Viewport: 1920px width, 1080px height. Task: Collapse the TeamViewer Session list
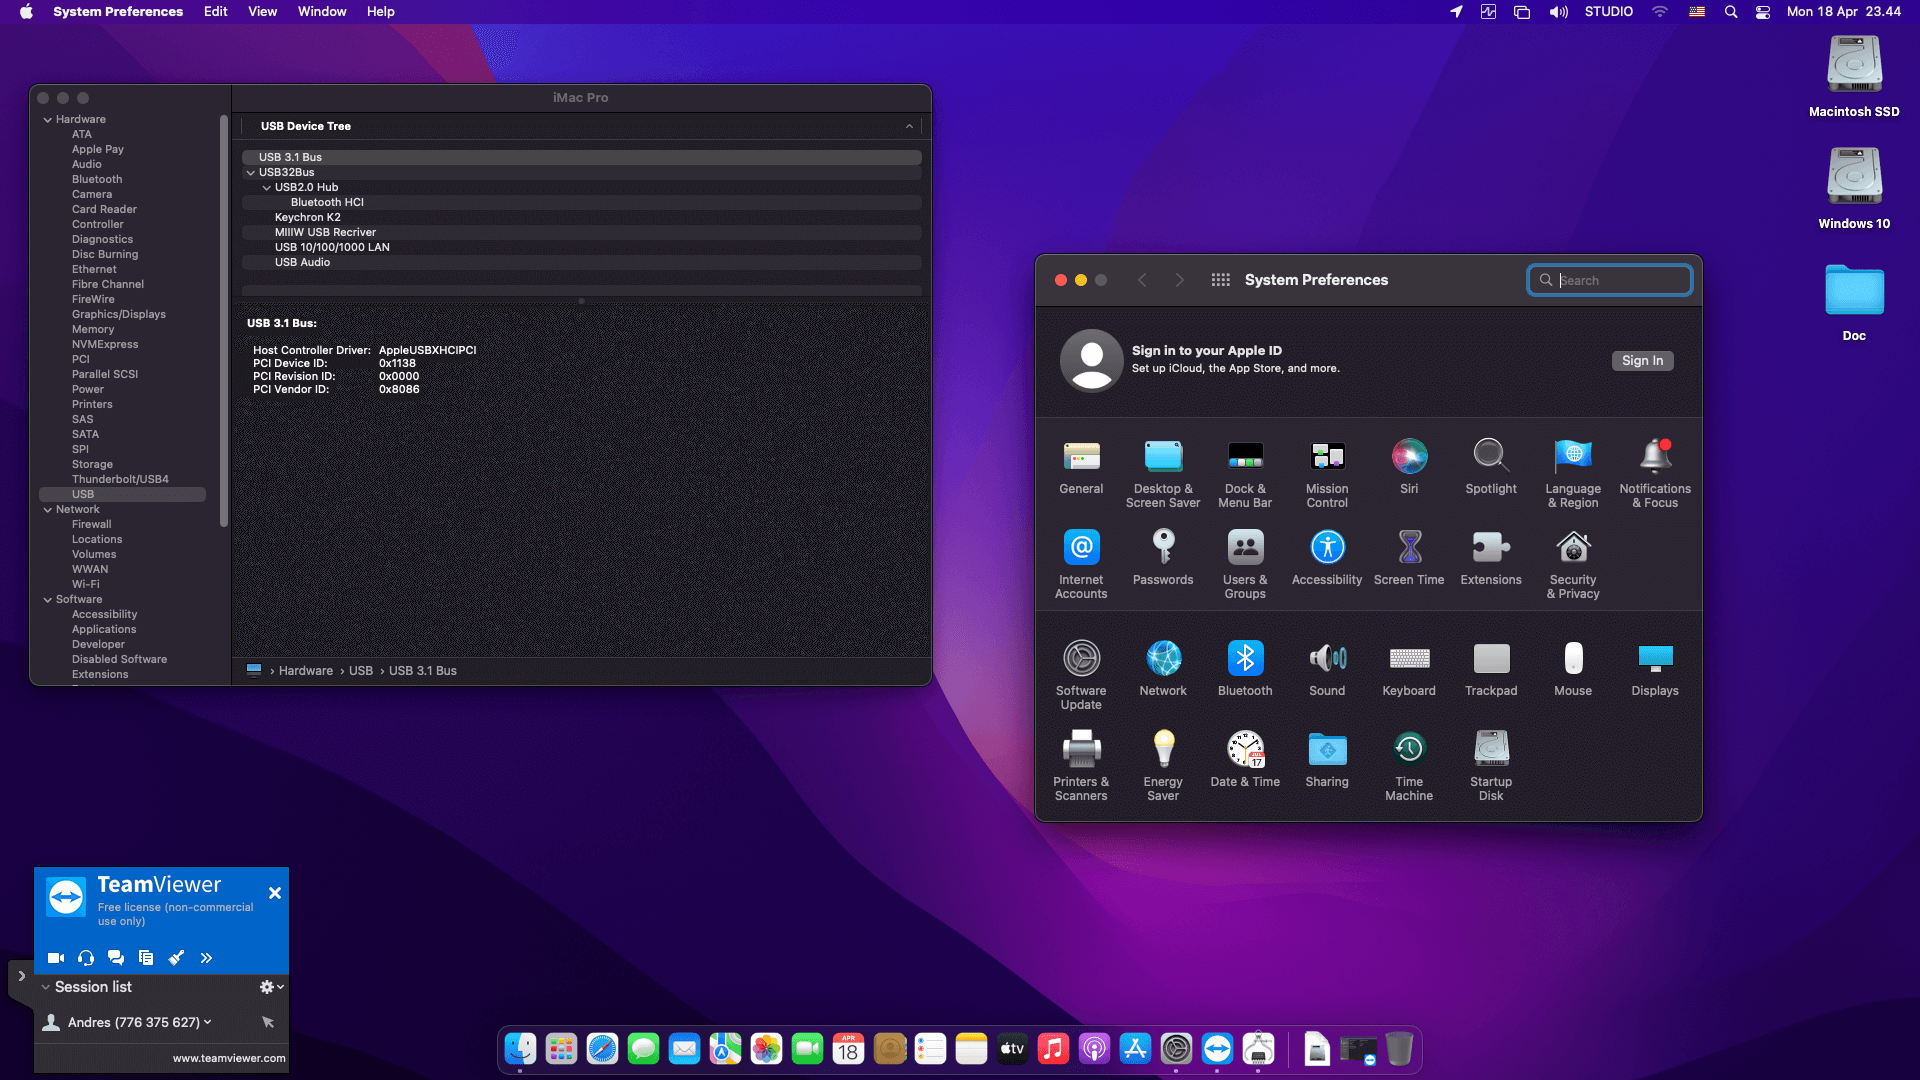click(46, 987)
